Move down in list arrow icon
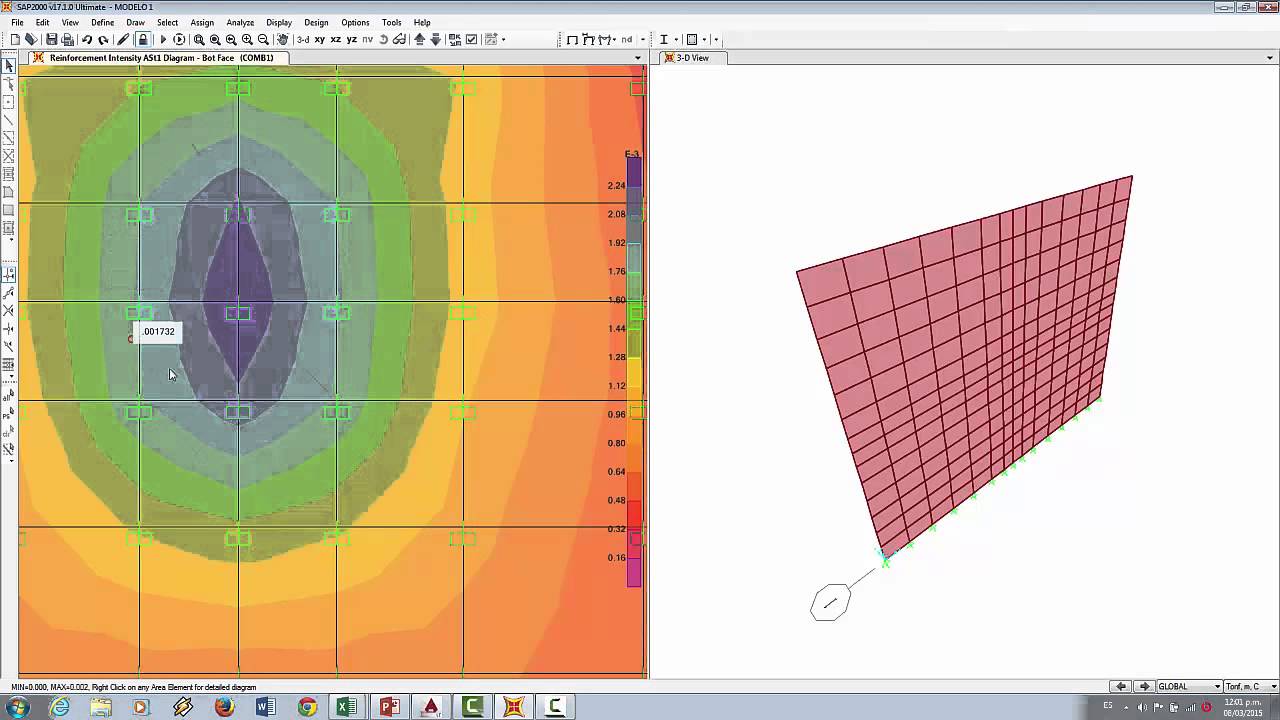The image size is (1280, 720). (x=436, y=40)
